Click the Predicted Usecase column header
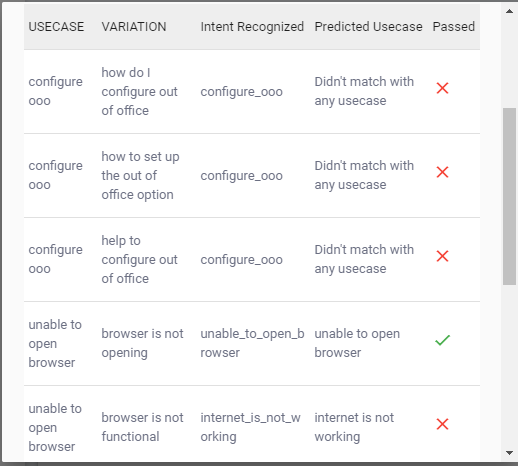Viewport: 518px width, 466px height. (368, 27)
